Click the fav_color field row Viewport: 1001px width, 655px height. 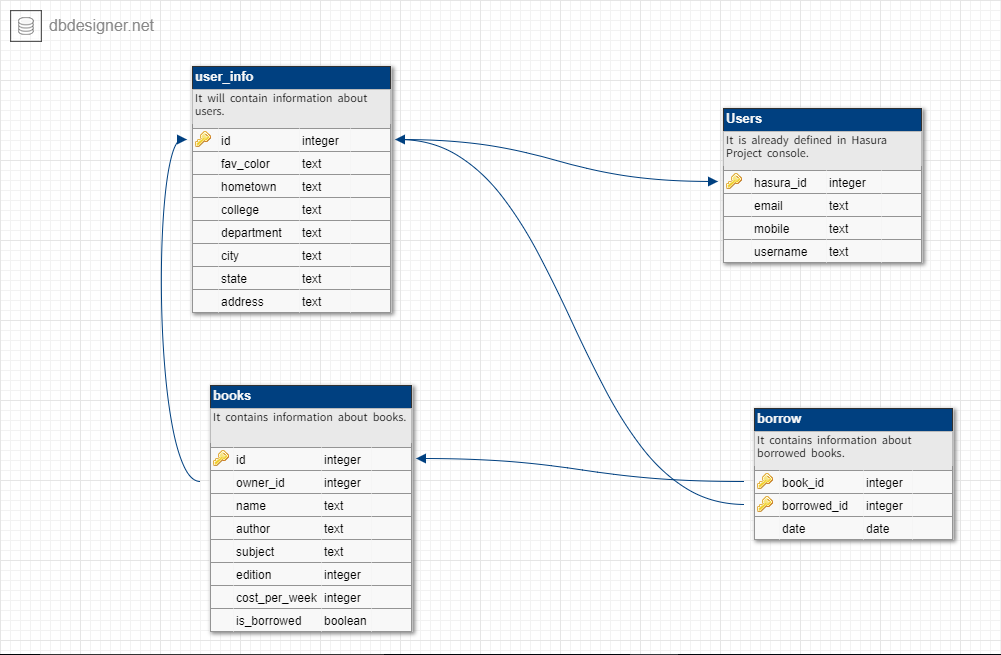tap(291, 163)
